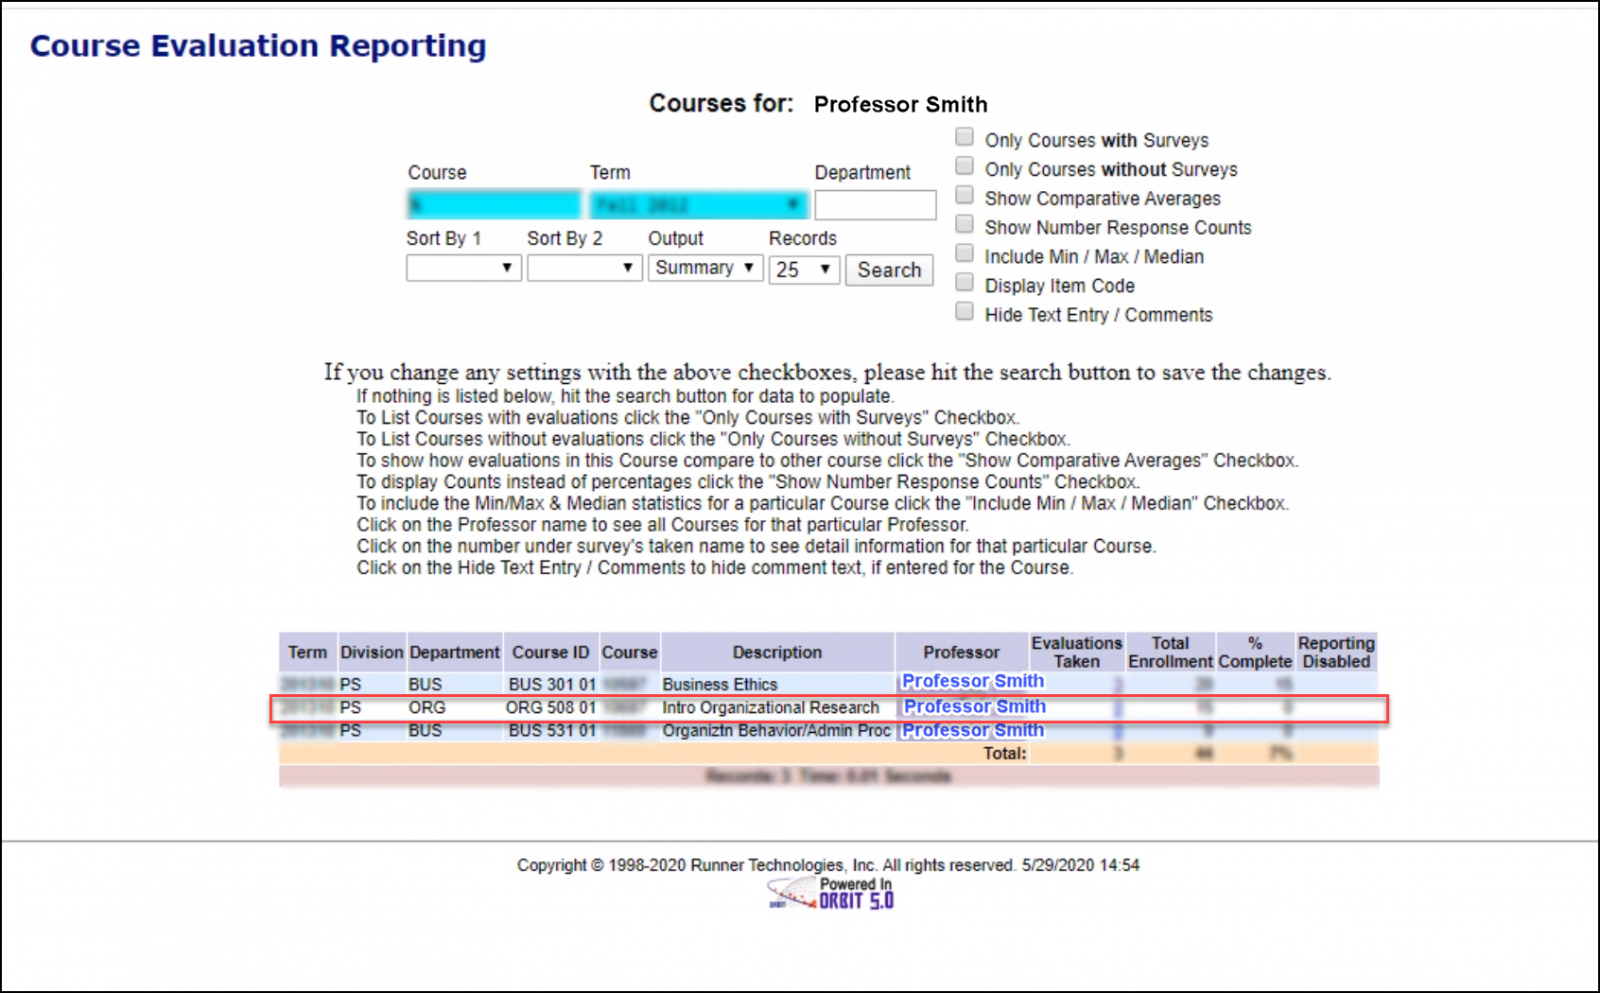Enable "Show Comparative Averages"

964,194
